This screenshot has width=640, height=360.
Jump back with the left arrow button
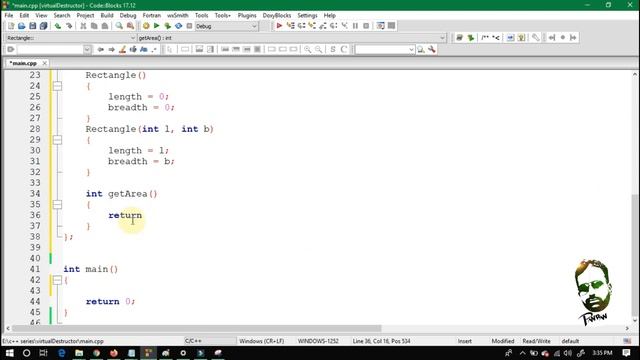click(100, 49)
